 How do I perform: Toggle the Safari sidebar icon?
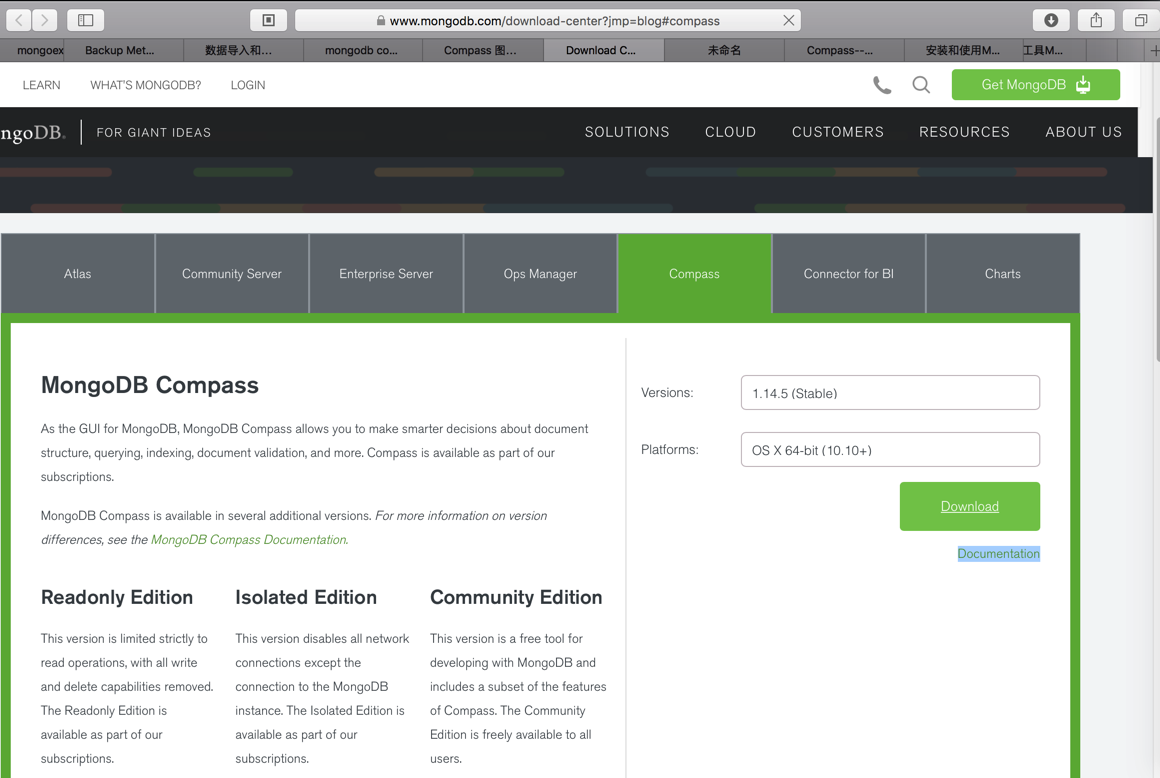tap(86, 20)
